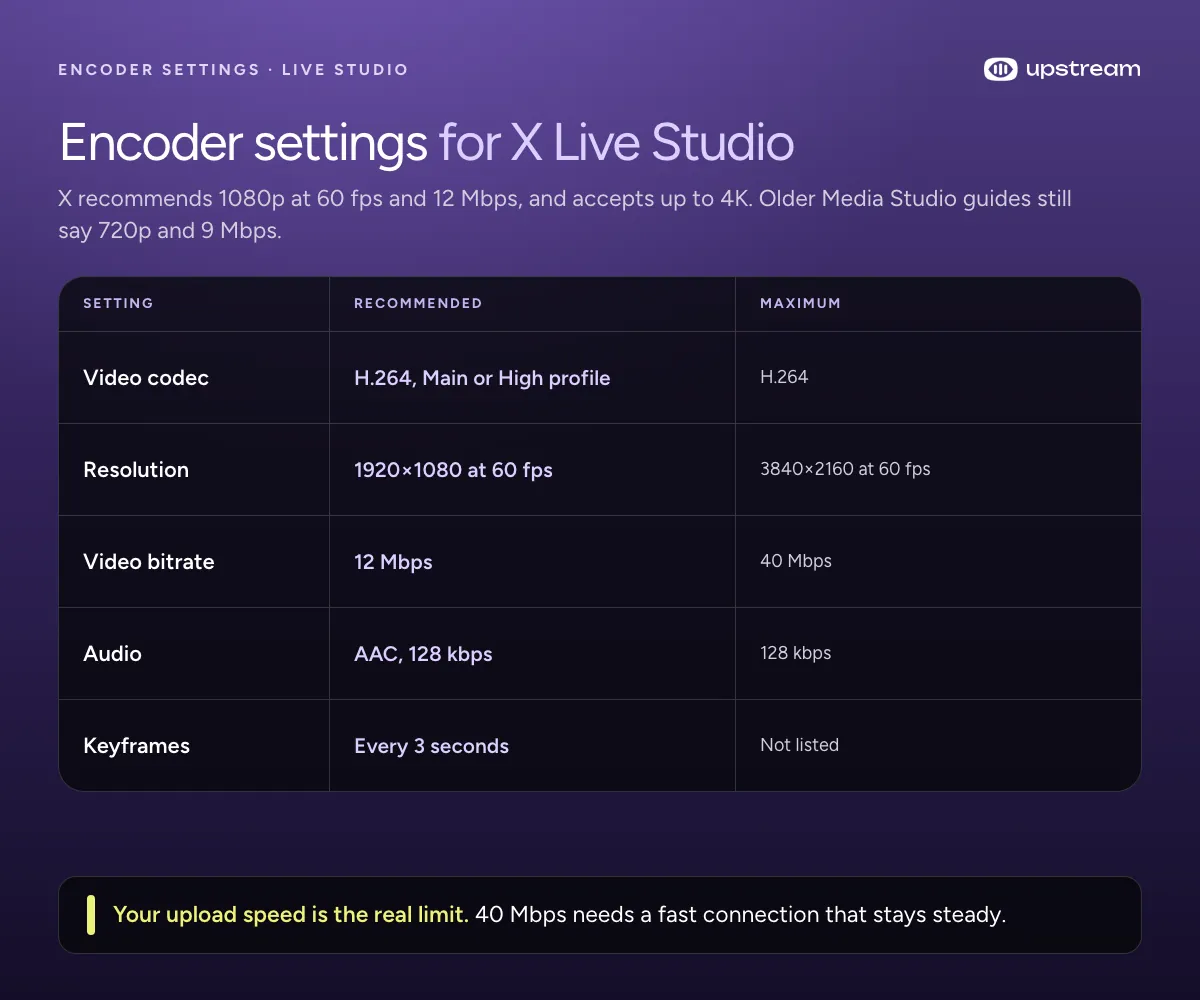Select the 'Video codec' row label
This screenshot has height=1000, width=1200.
(146, 378)
